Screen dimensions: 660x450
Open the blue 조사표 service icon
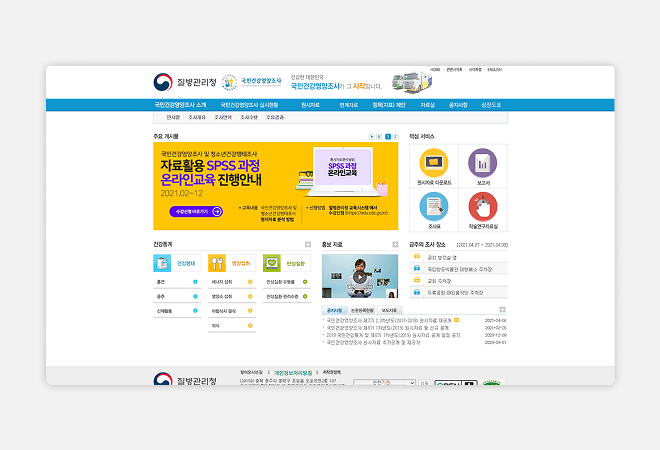click(x=434, y=206)
